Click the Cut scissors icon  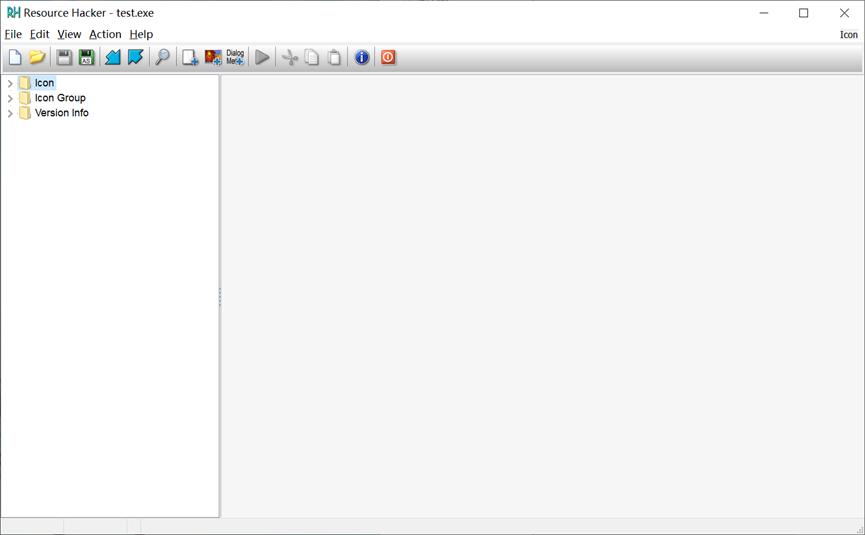coord(290,57)
